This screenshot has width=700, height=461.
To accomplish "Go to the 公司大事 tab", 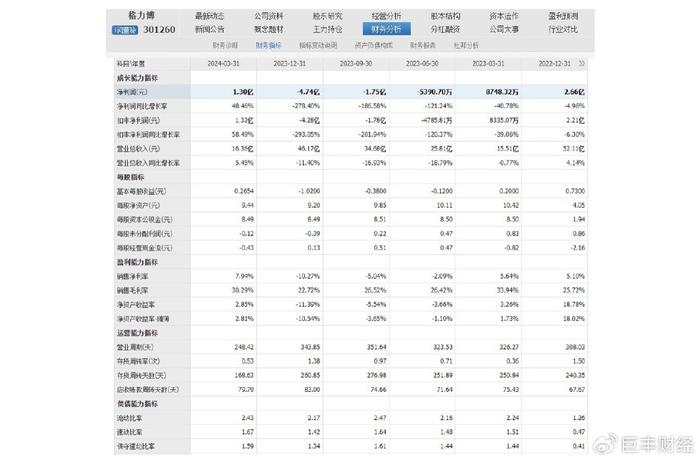I will click(x=504, y=29).
